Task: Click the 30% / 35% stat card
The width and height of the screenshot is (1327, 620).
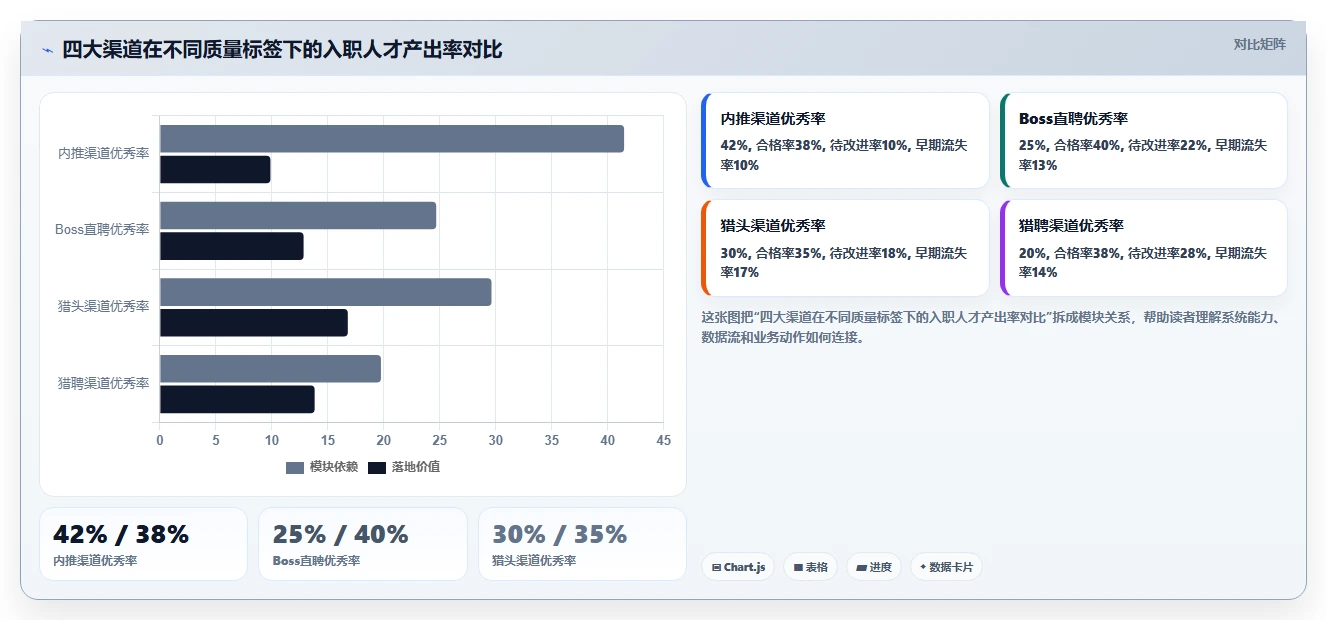Action: 582,544
